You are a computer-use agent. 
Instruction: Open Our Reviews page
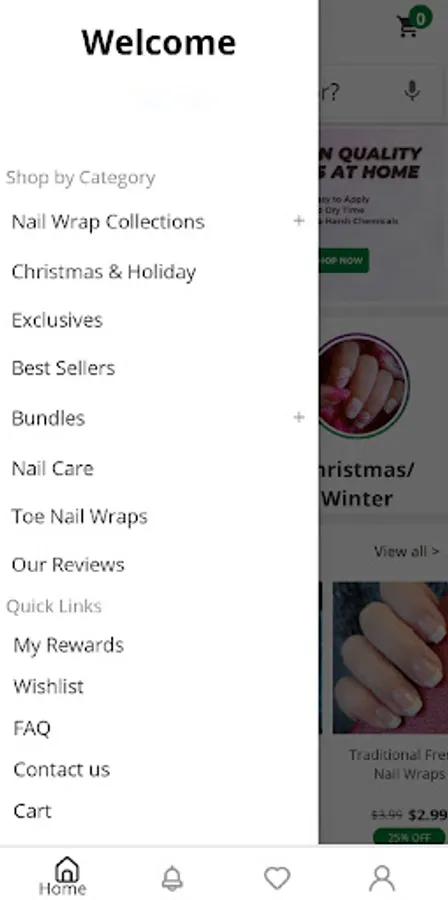click(x=68, y=565)
